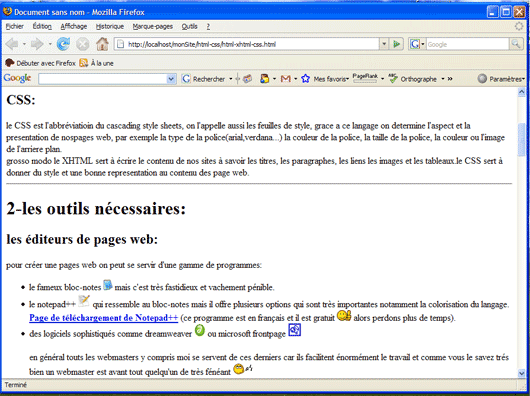Open the address bar history dropdown
This screenshot has height=396, width=530.
pyautogui.click(x=384, y=44)
